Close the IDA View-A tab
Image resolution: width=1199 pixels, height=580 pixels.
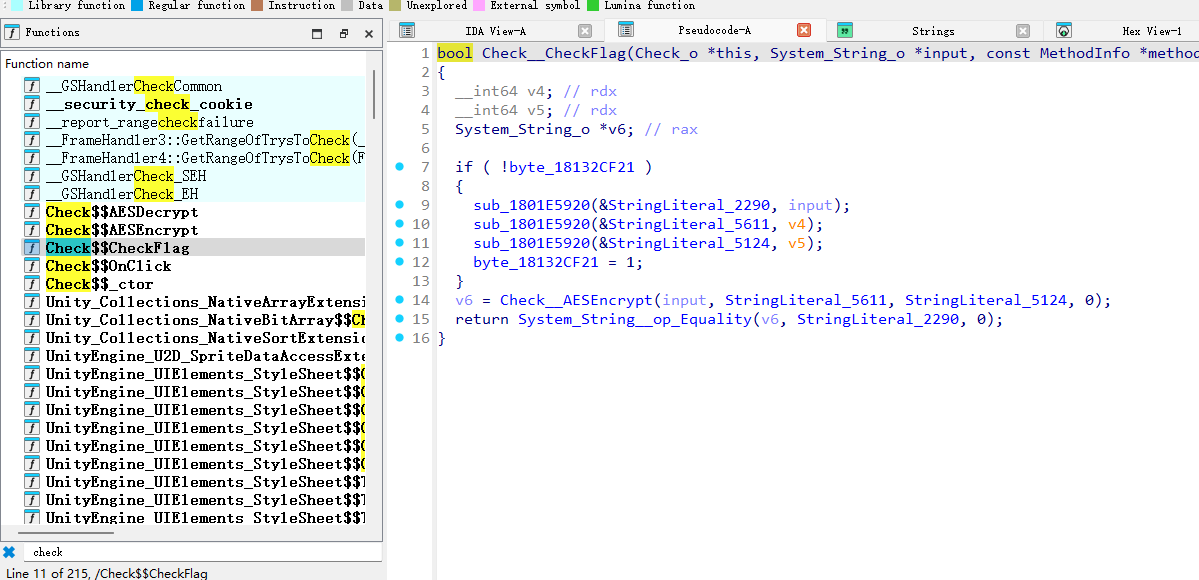pos(585,31)
